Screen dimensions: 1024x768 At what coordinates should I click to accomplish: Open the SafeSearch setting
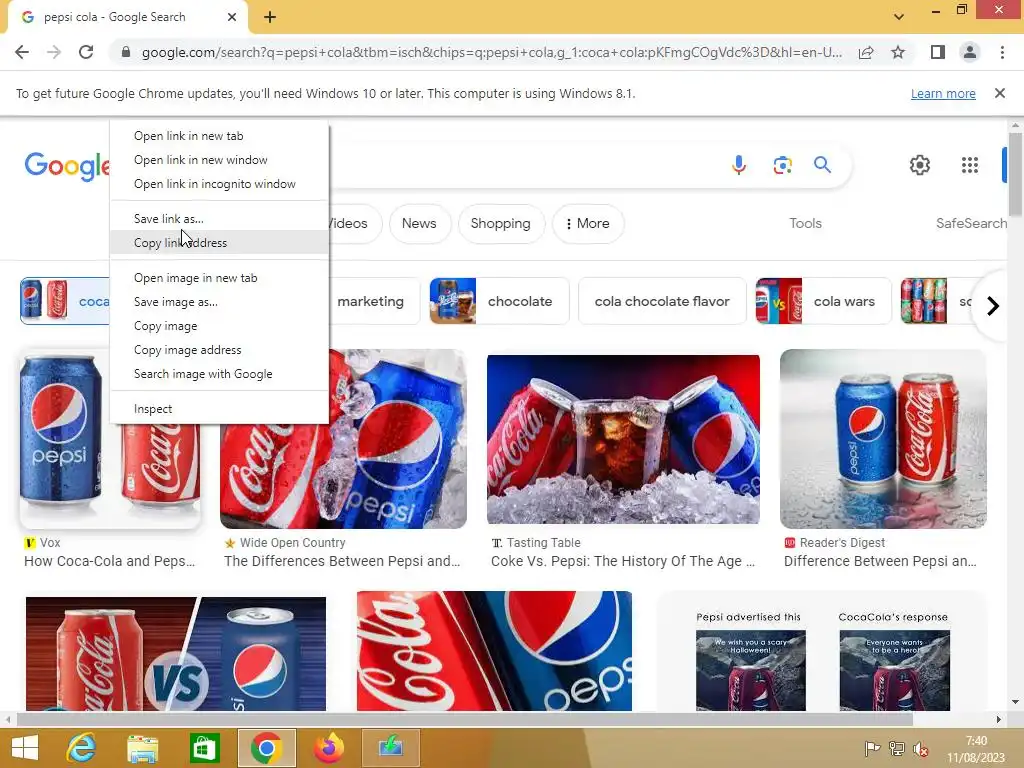971,223
